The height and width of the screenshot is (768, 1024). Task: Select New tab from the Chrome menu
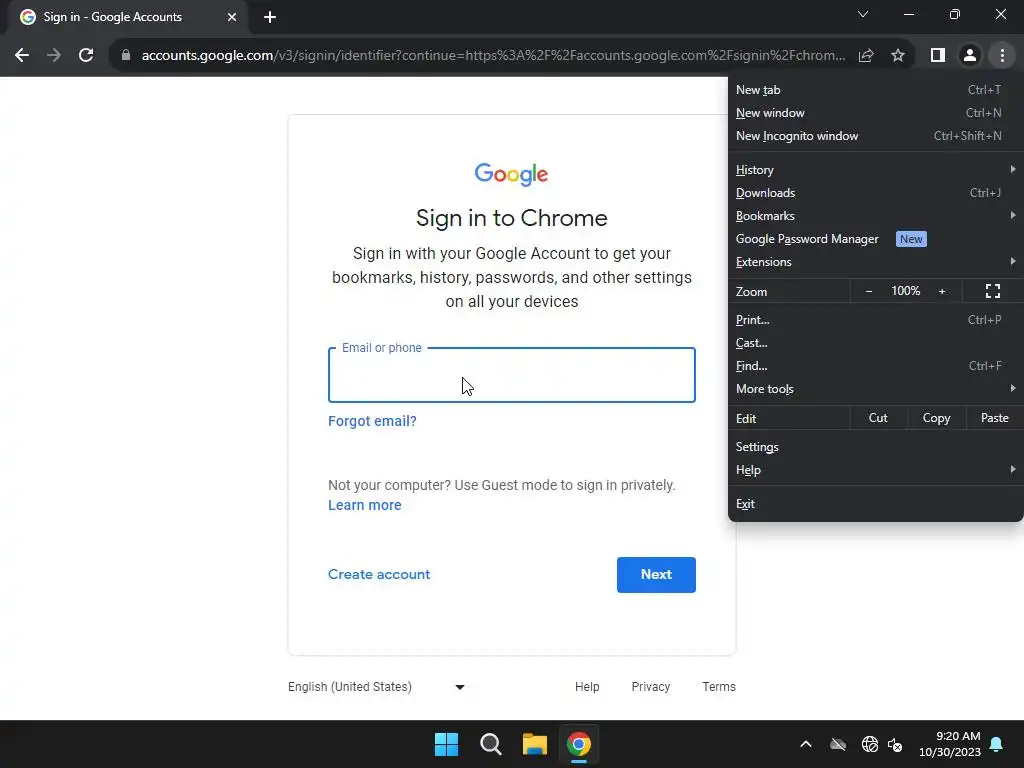tap(875, 90)
